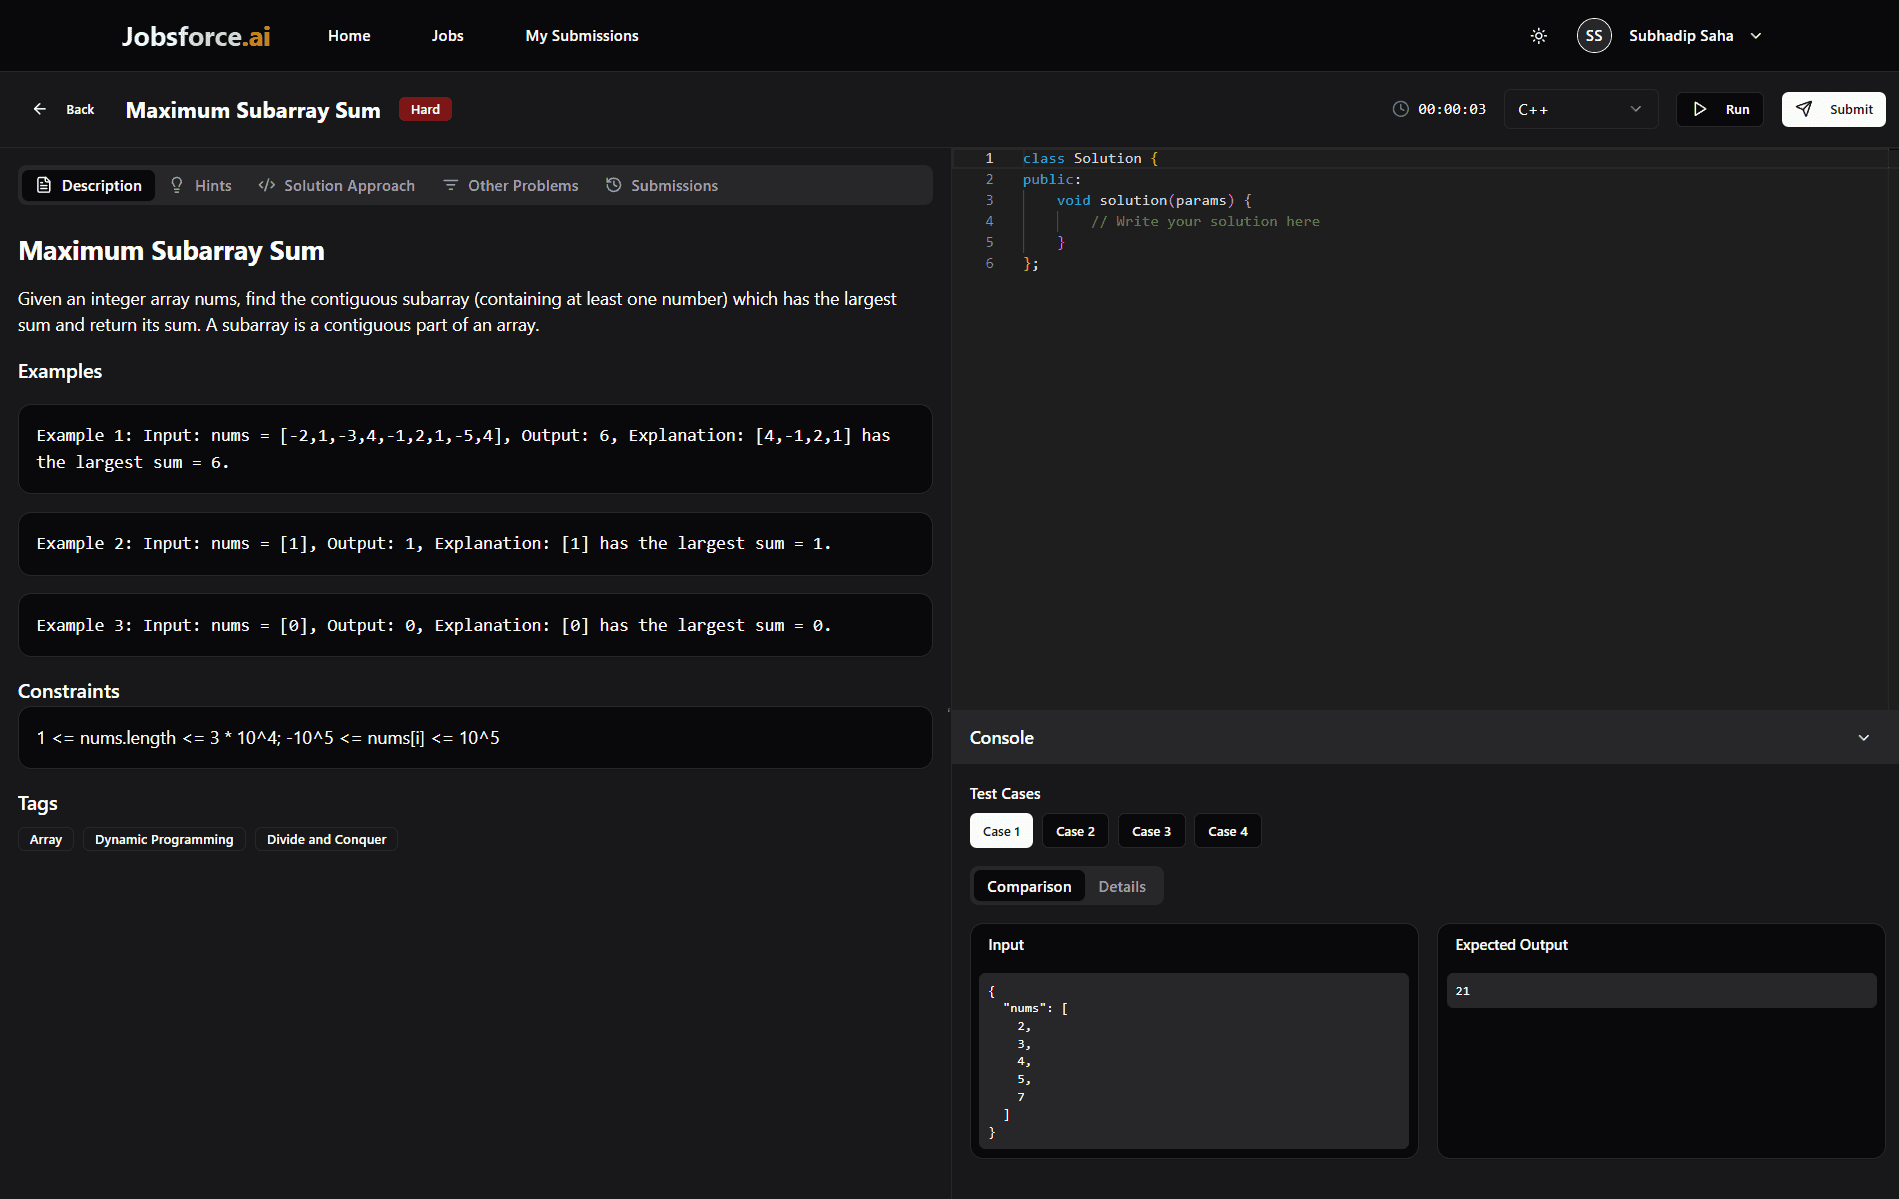Click the SS user avatar
Viewport: 1899px width, 1199px height.
pyautogui.click(x=1594, y=36)
